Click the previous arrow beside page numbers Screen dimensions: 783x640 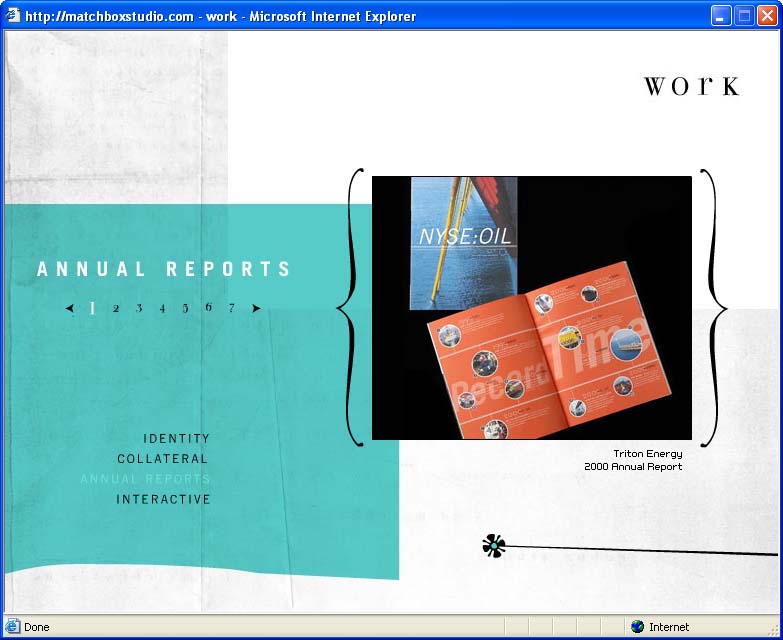point(70,308)
